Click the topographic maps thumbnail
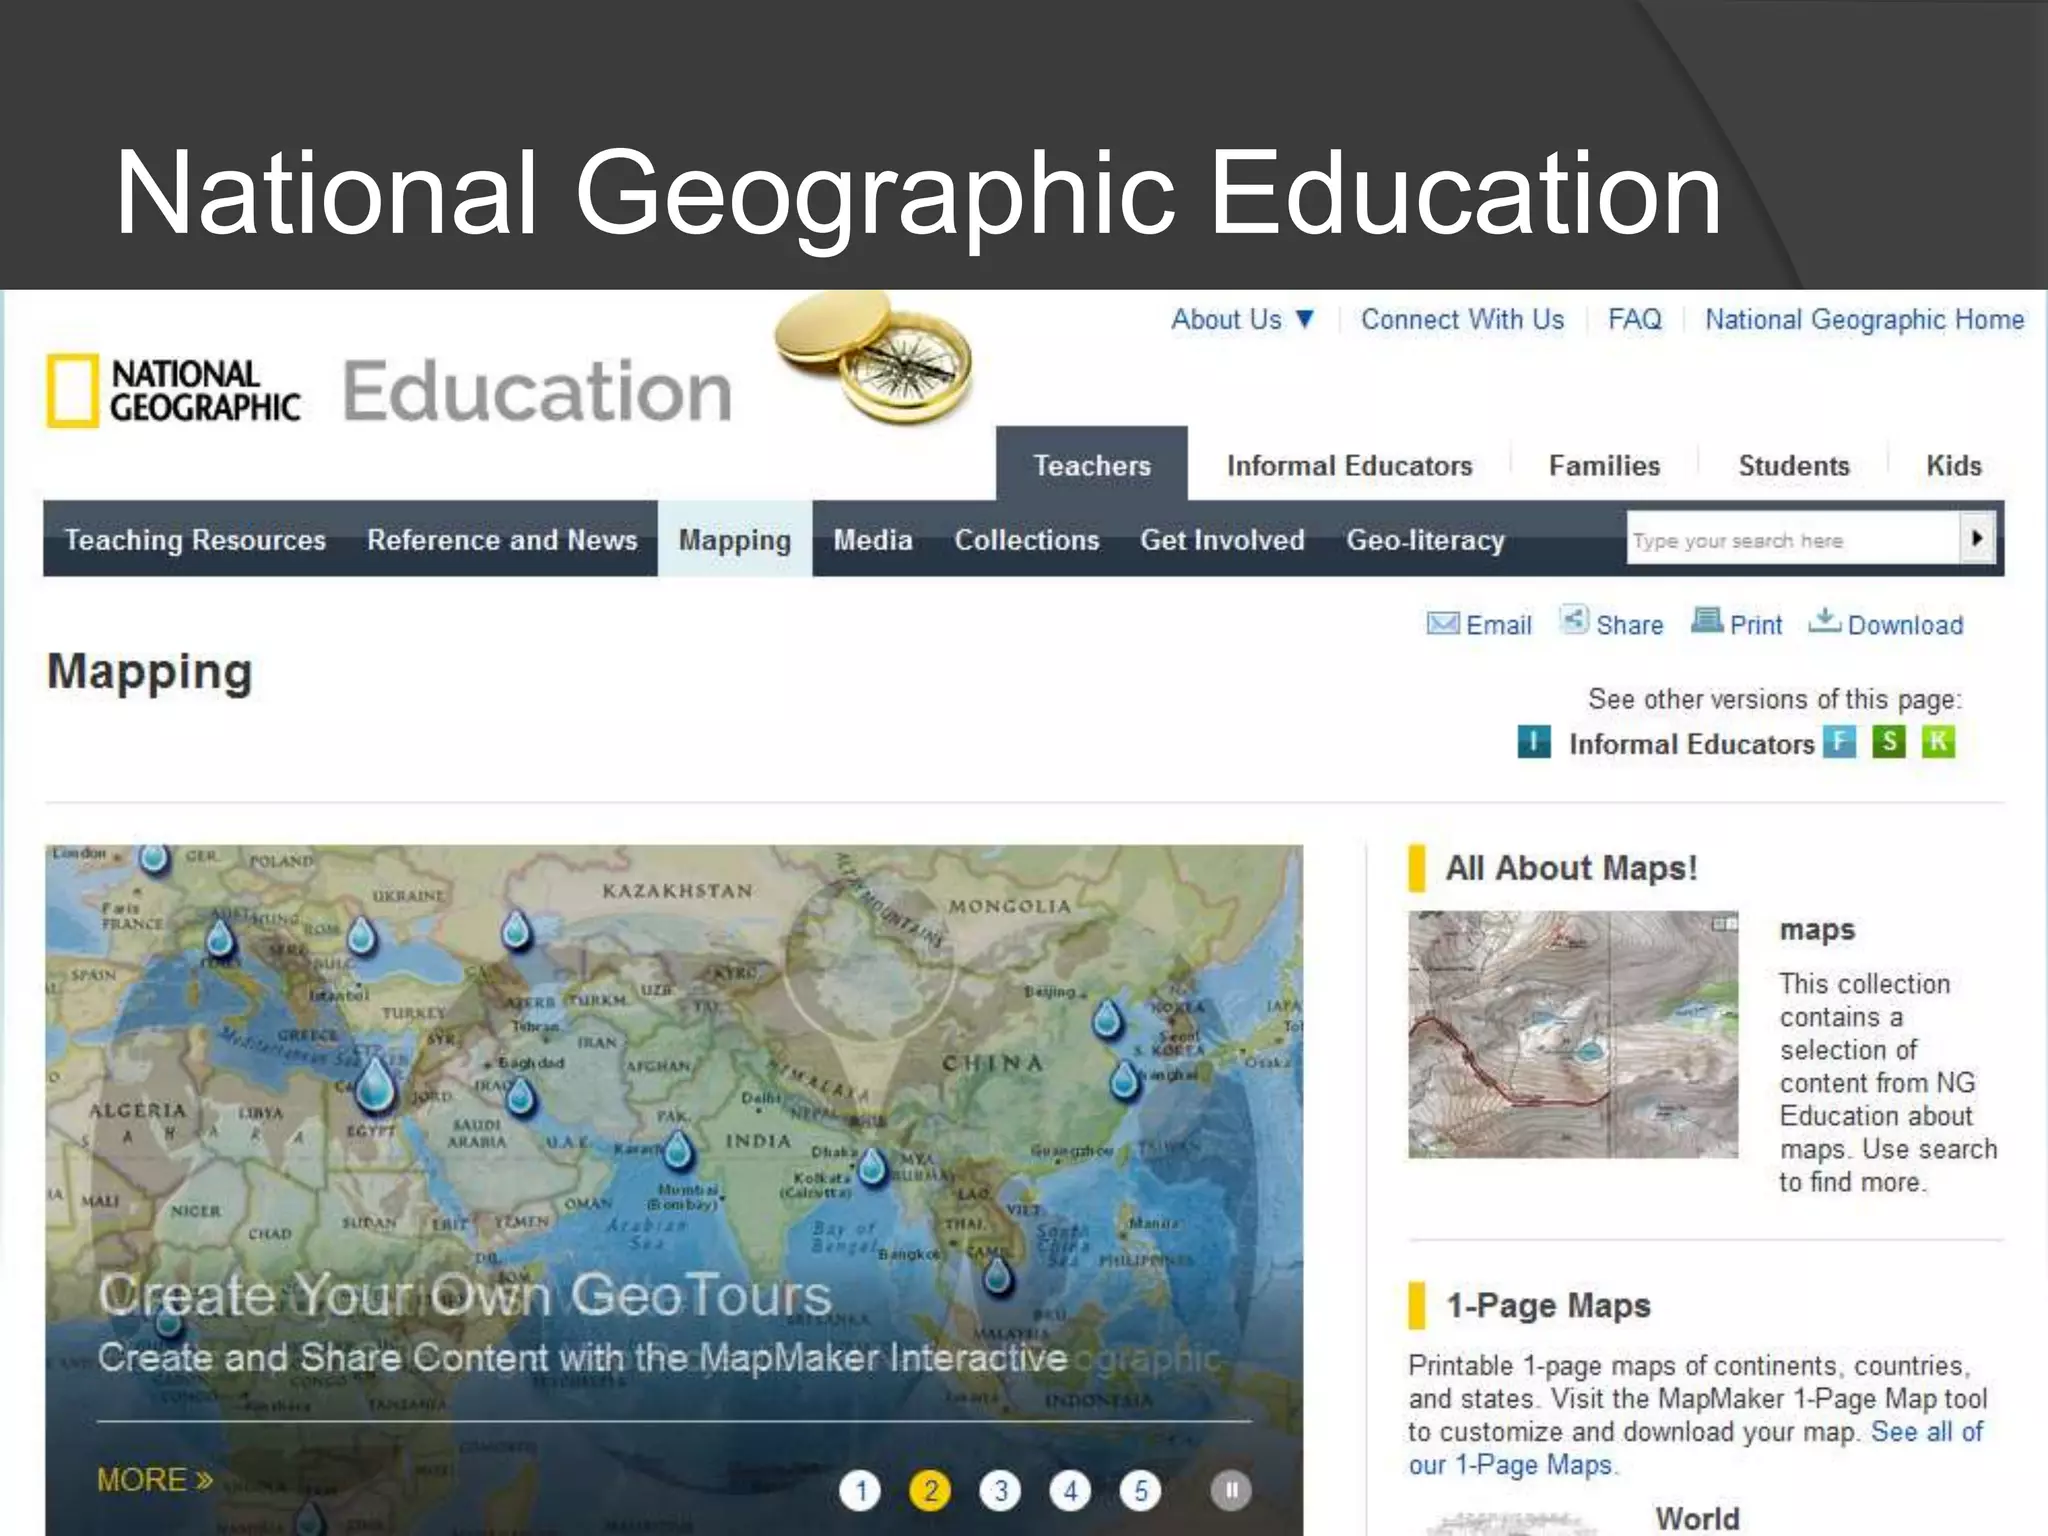2048x1536 pixels. (x=1573, y=1034)
